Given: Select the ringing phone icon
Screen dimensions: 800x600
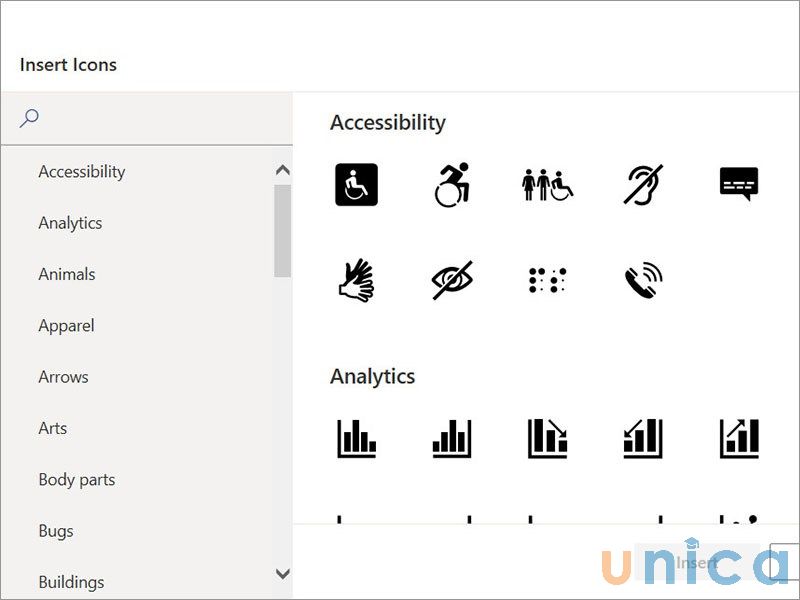Looking at the screenshot, I should pos(642,281).
